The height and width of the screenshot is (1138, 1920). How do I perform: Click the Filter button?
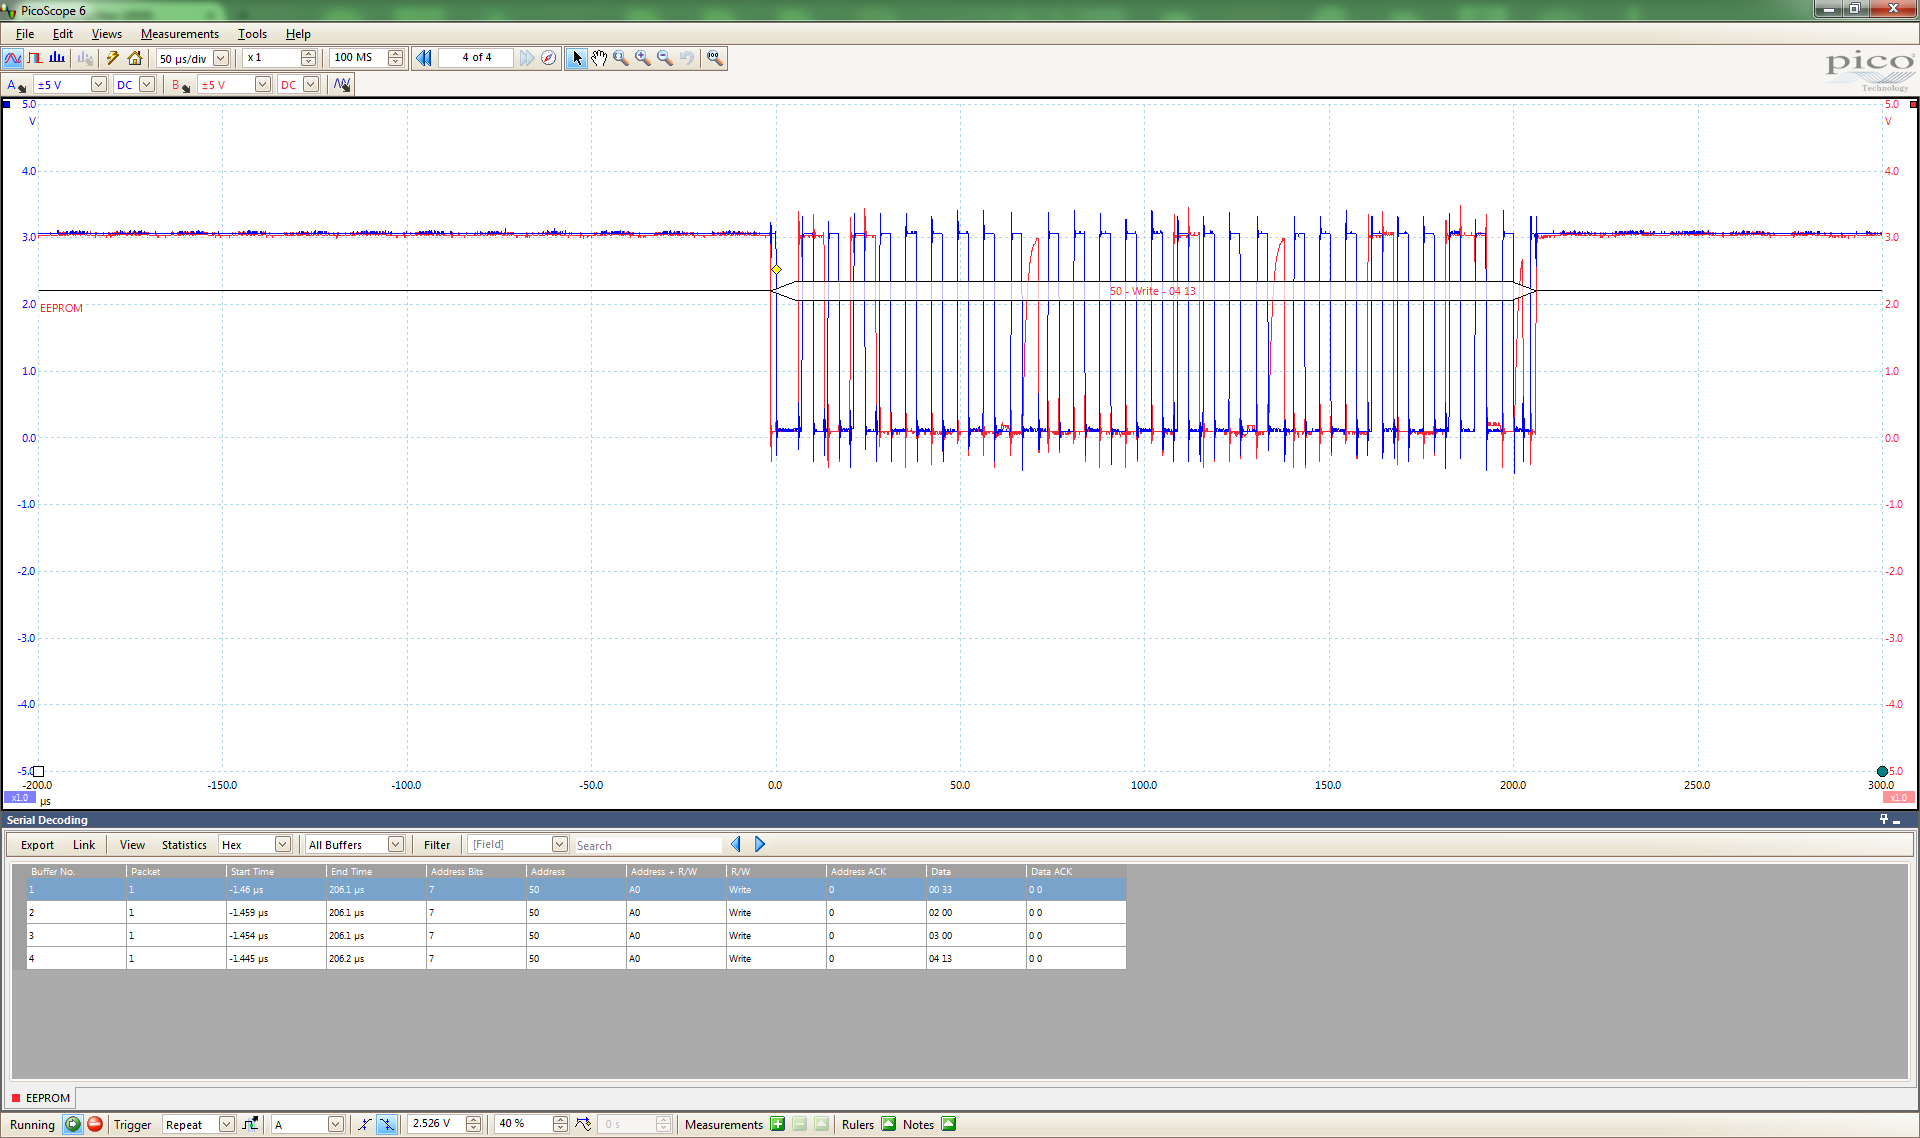(x=437, y=845)
